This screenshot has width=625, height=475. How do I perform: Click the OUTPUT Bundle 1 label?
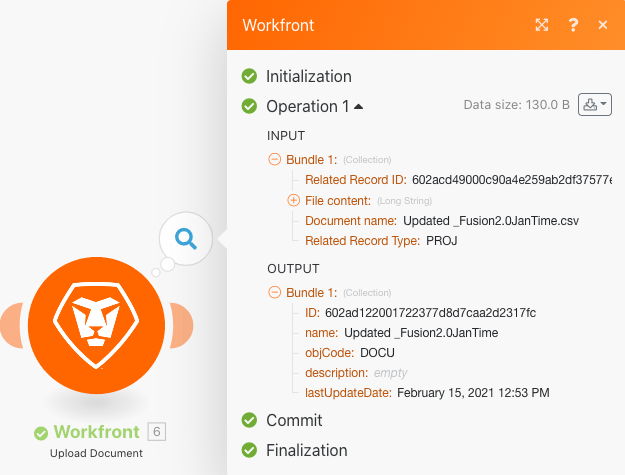tap(312, 292)
